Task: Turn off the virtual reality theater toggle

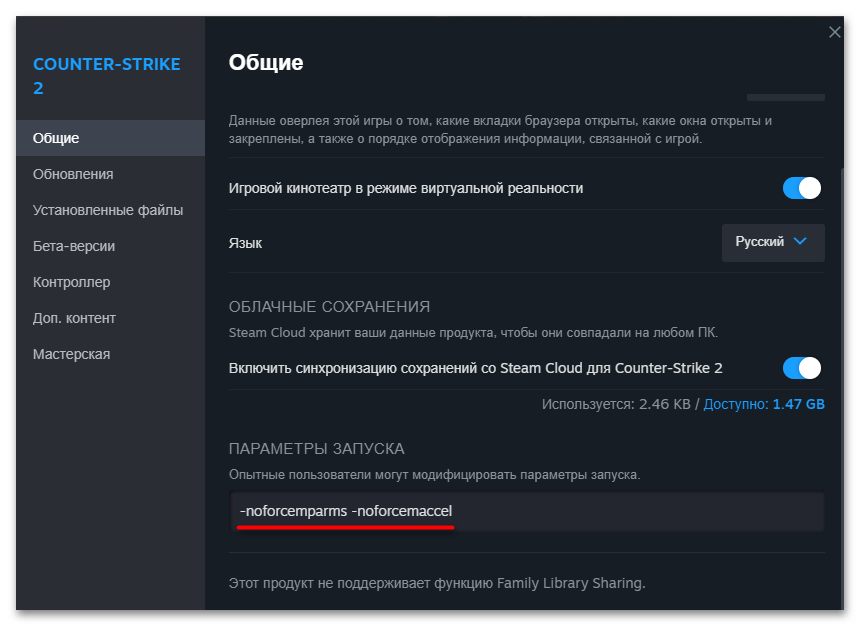Action: coord(801,187)
